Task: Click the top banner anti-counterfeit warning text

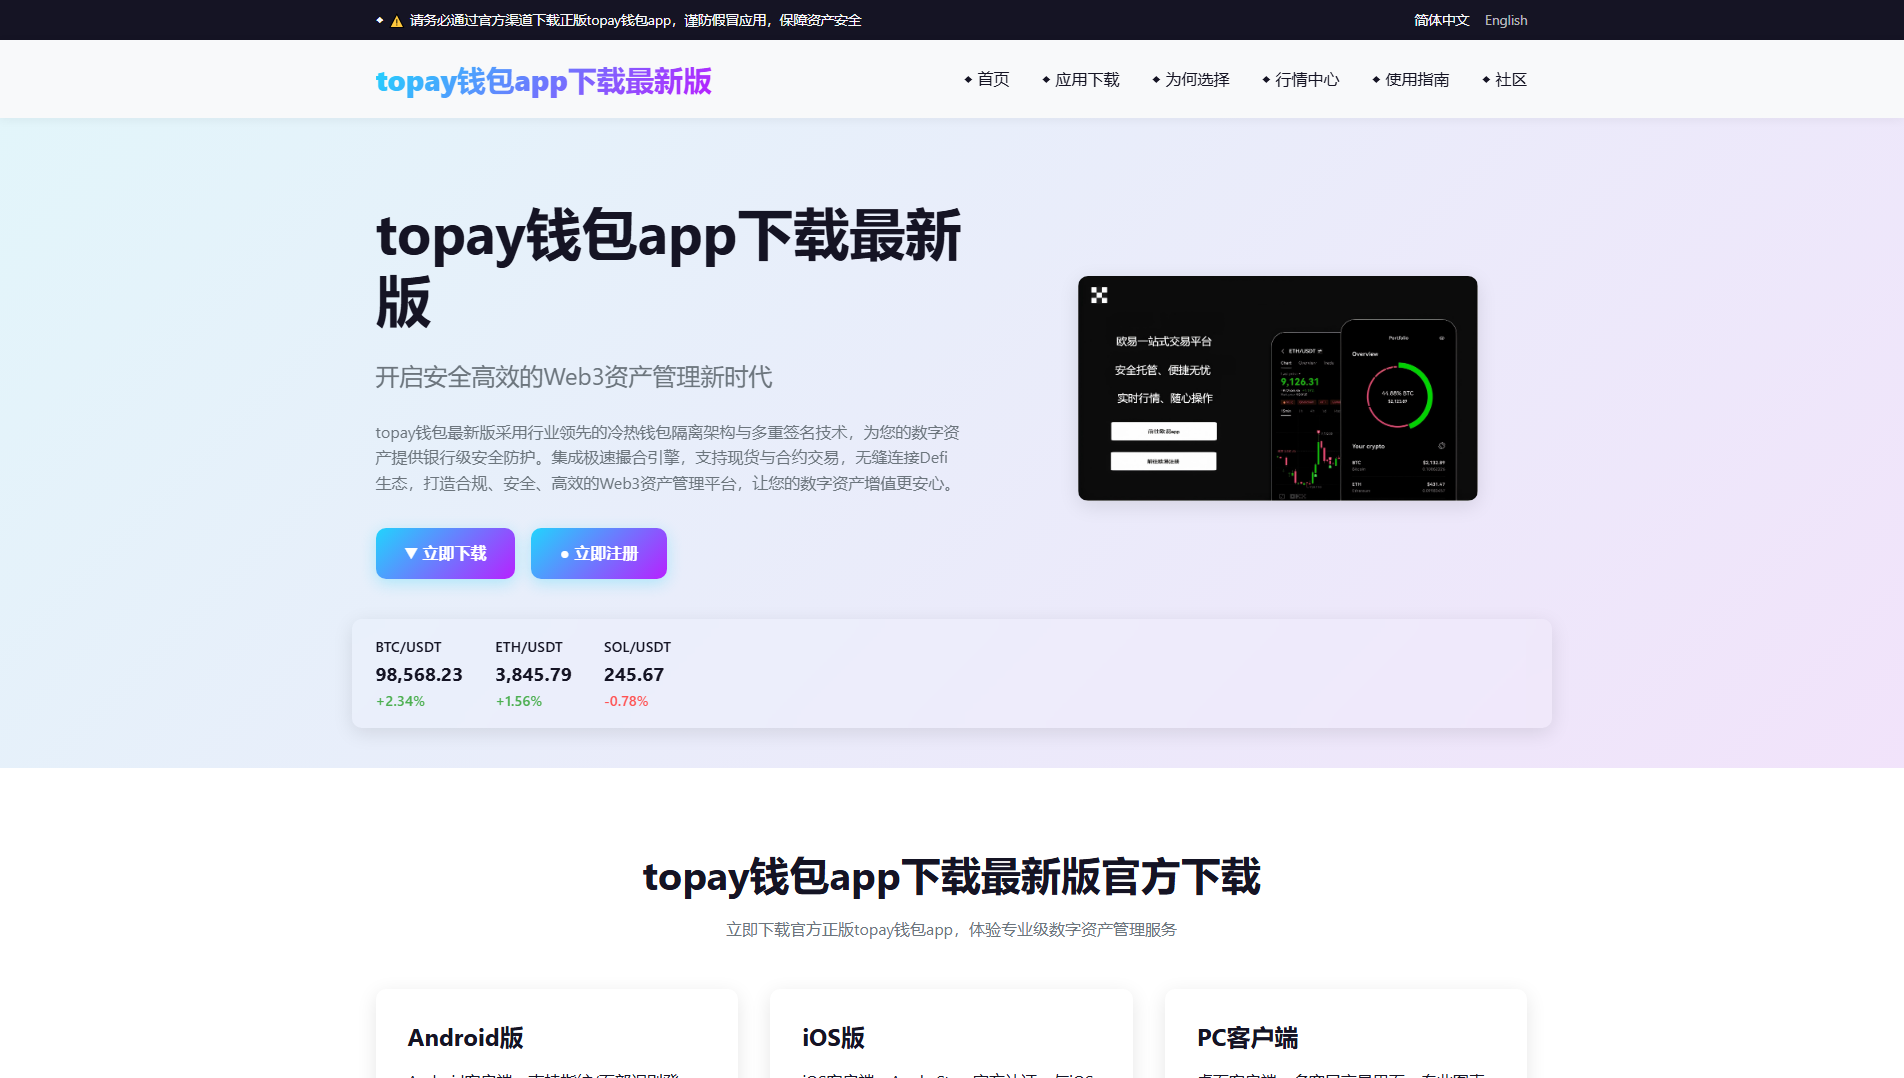Action: 635,20
